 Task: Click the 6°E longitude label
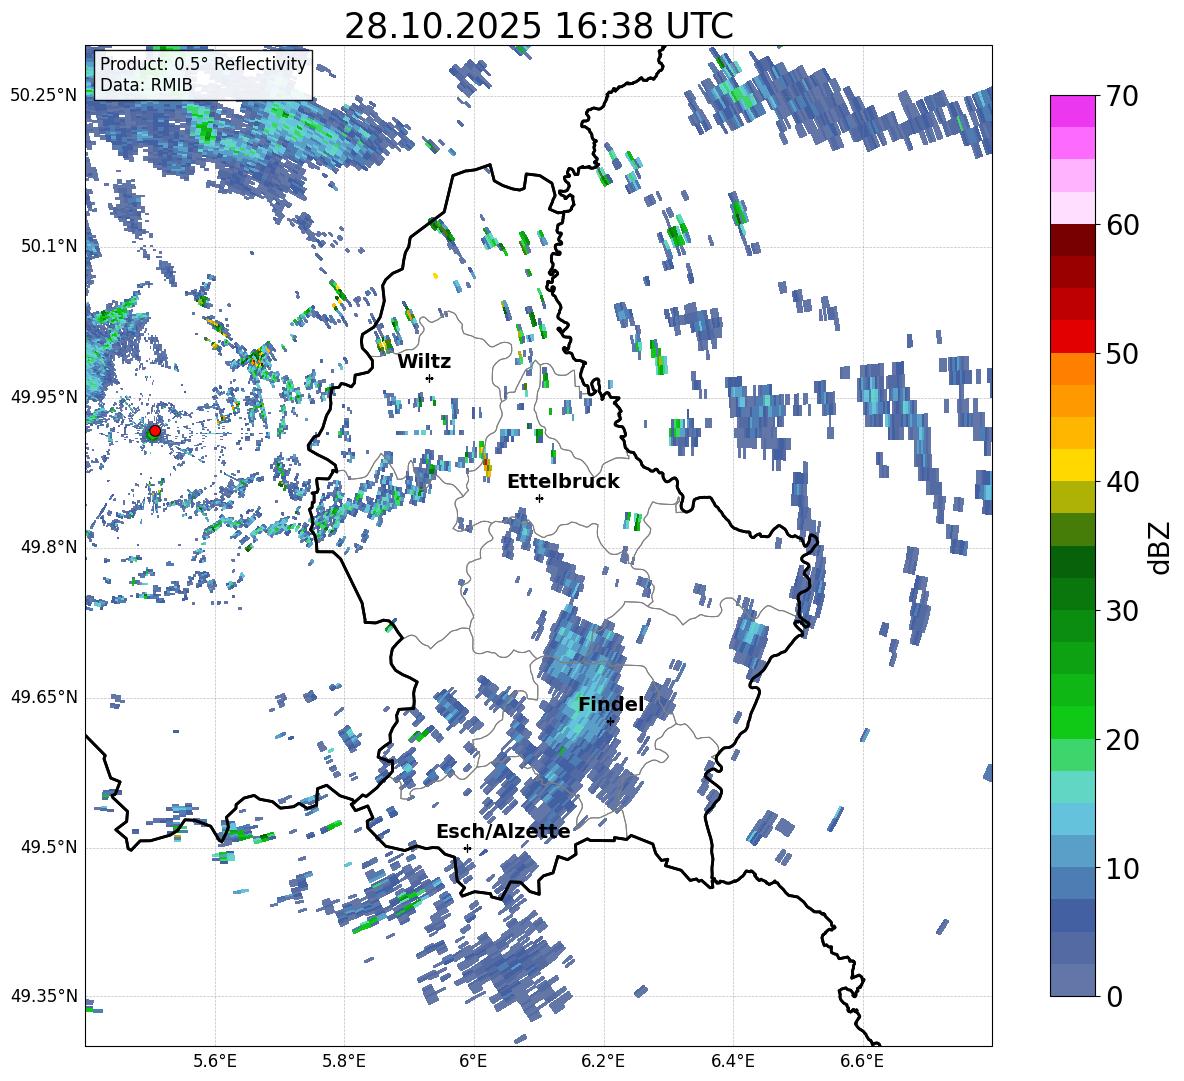pyautogui.click(x=473, y=1061)
